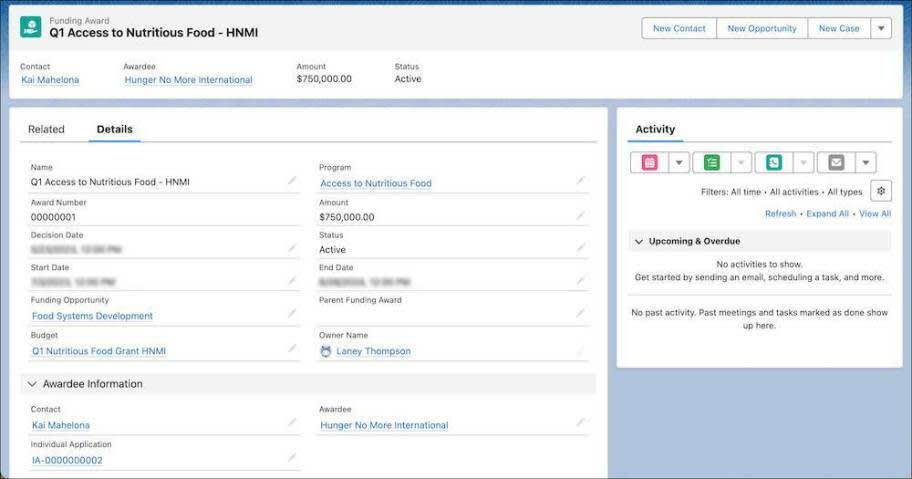Screen dimensions: 912x479
Task: Click Expand All in Activity panel
Action: [828, 213]
